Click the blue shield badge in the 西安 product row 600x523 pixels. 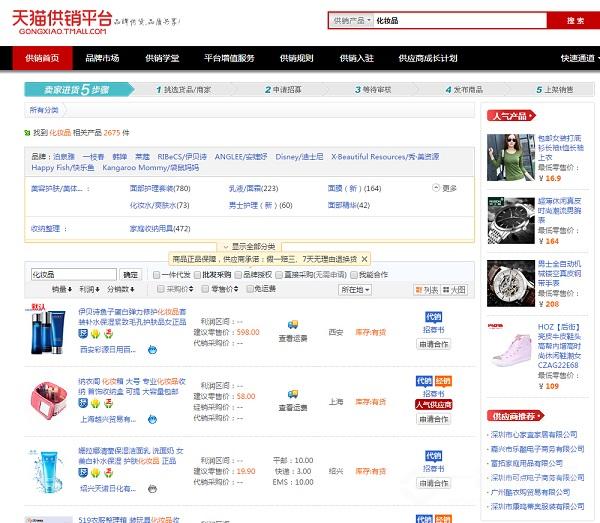(x=83, y=334)
